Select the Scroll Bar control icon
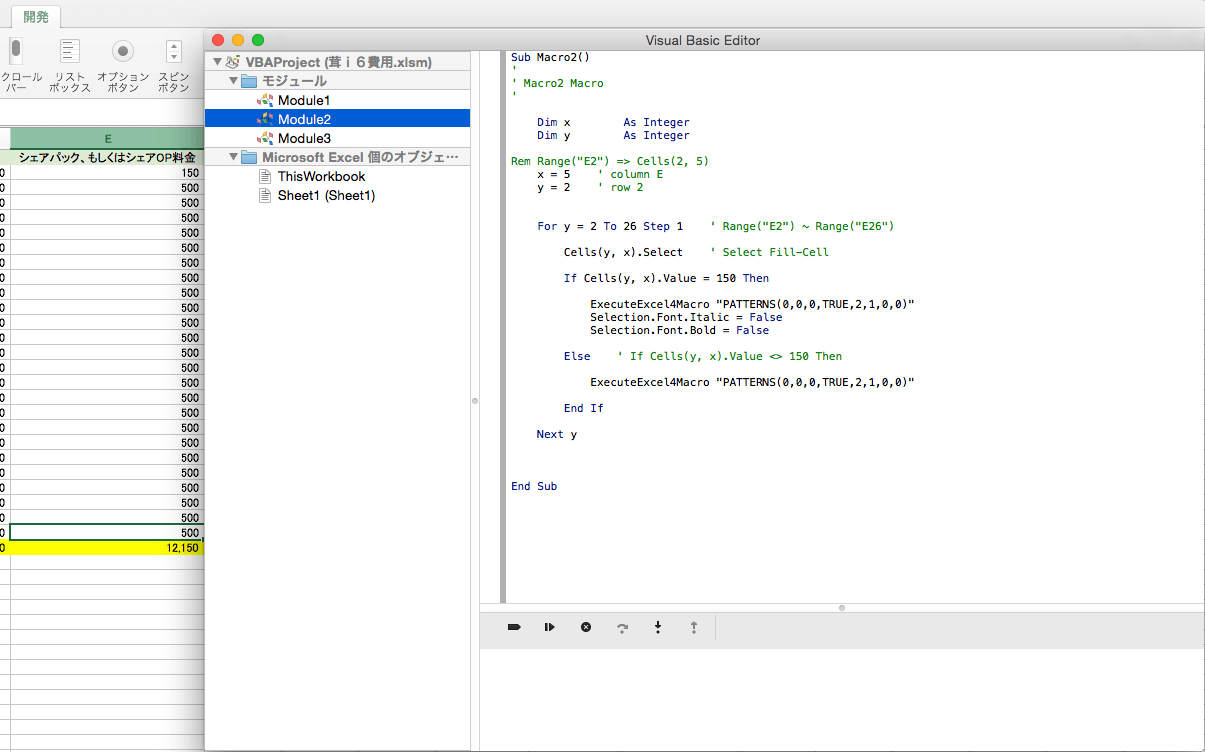 (x=16, y=52)
